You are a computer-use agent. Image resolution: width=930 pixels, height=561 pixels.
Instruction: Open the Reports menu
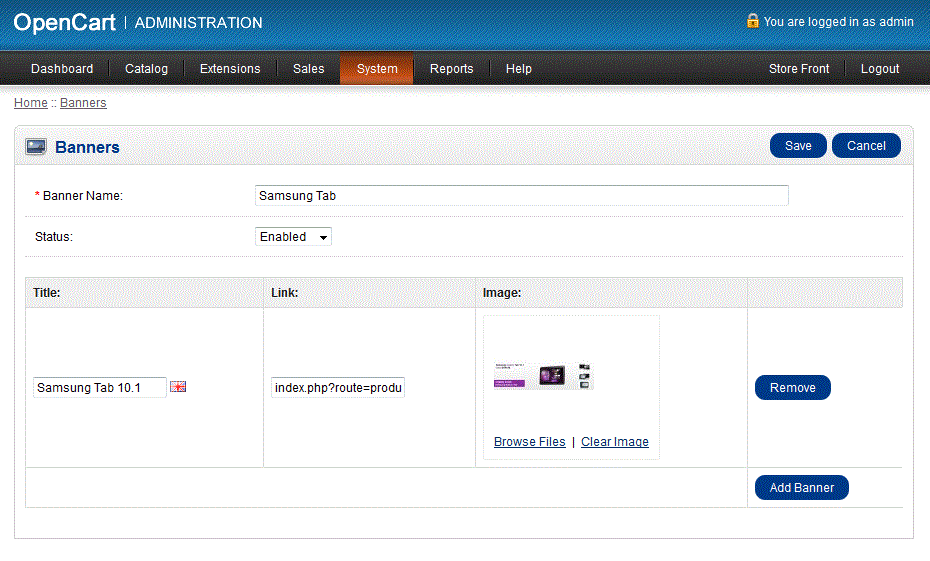click(451, 69)
